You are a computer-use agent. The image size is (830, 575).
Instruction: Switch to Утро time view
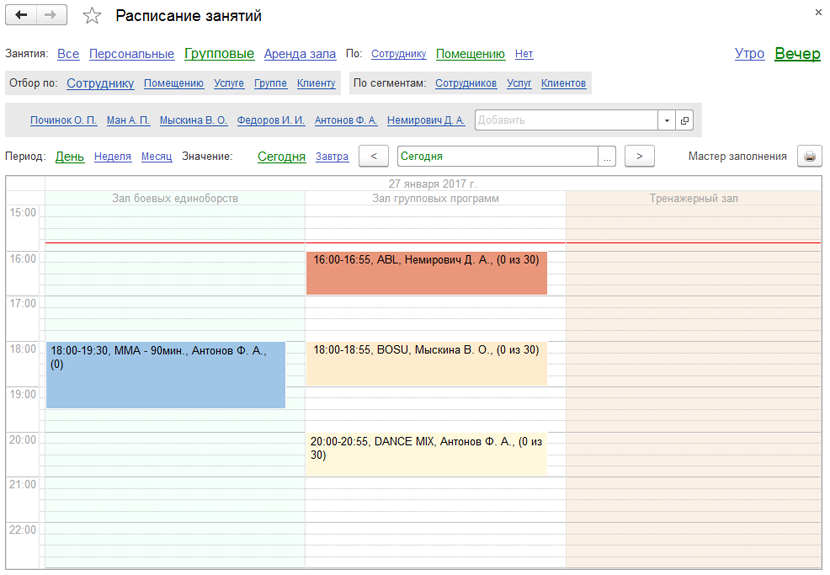tap(749, 54)
